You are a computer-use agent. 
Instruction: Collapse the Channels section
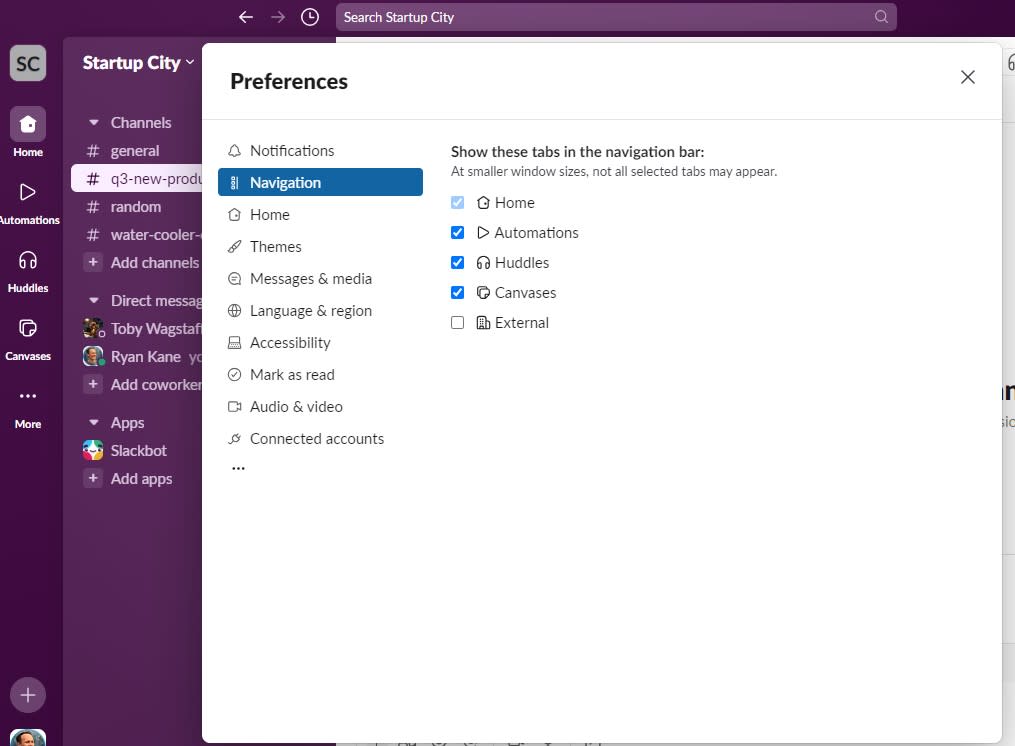pyautogui.click(x=94, y=122)
